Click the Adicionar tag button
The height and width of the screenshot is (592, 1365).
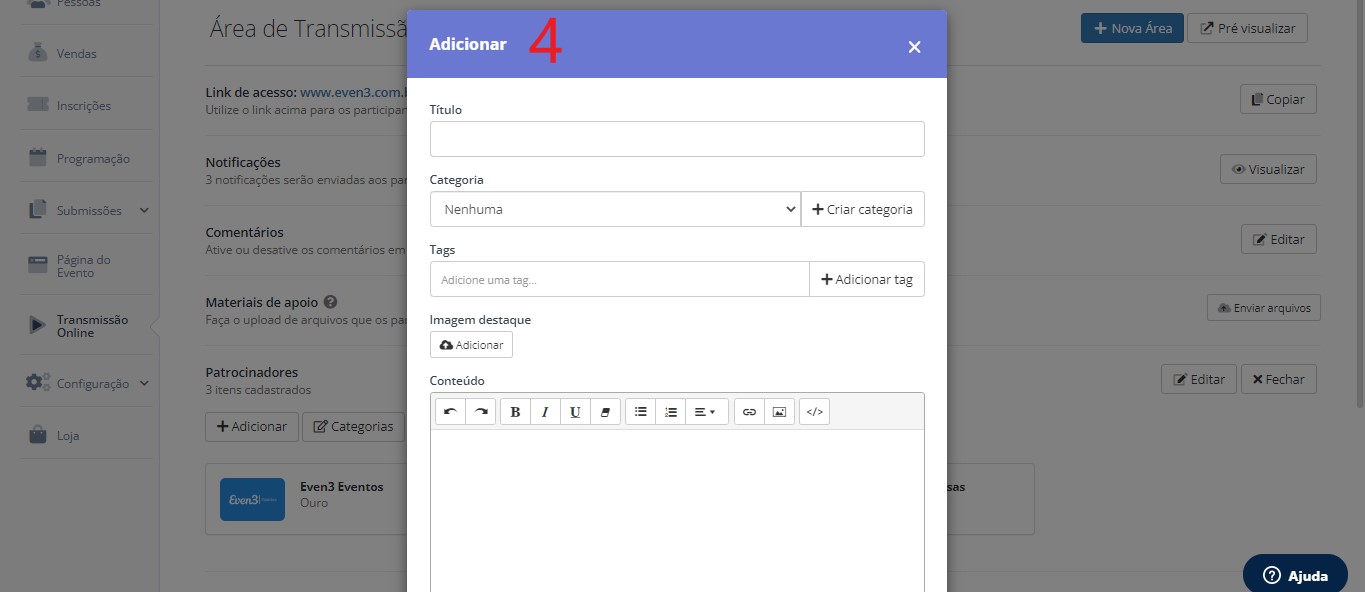tap(867, 279)
